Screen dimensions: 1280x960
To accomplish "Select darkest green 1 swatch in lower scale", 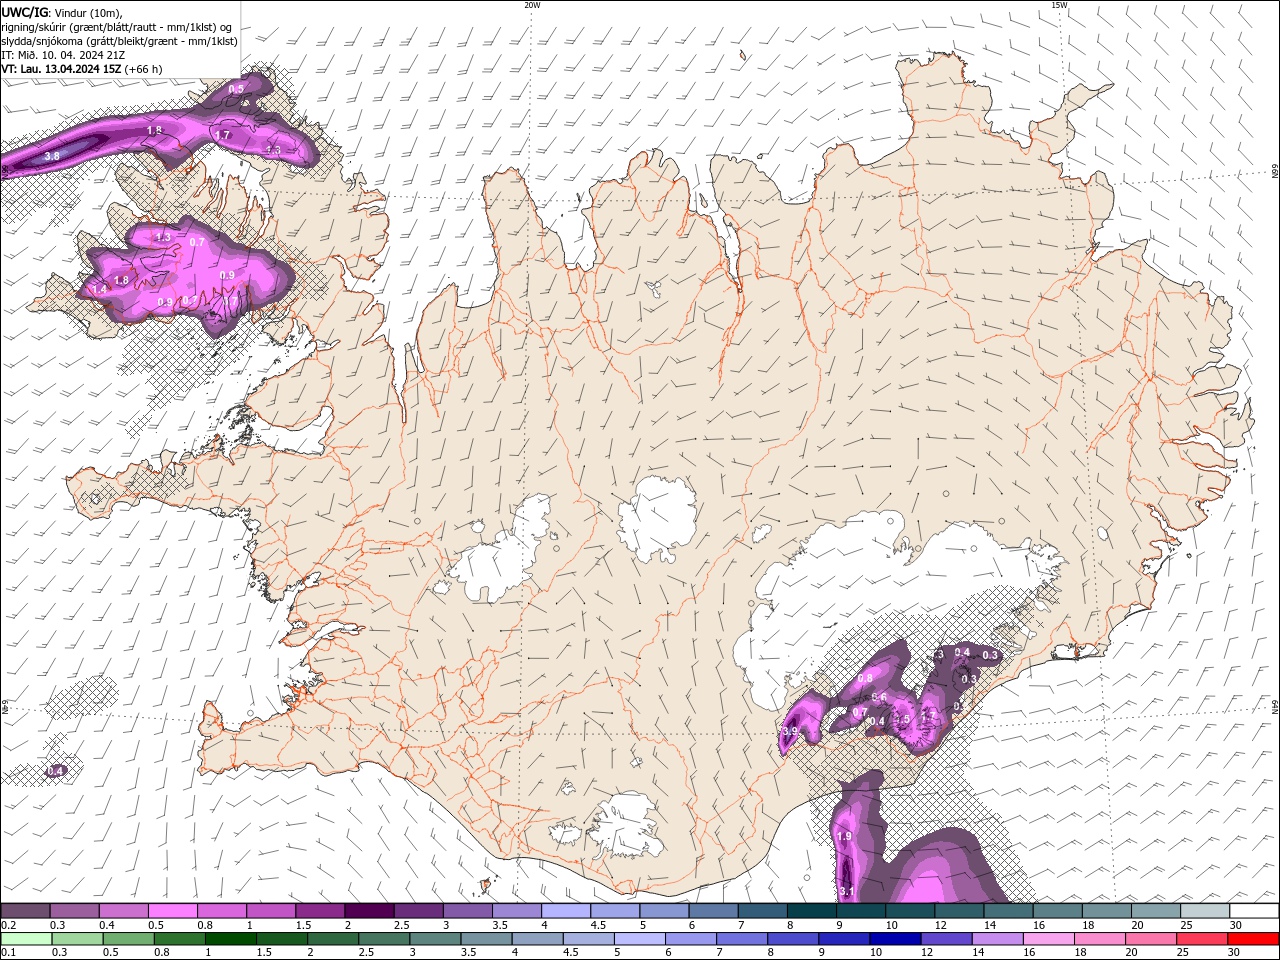I will tap(231, 939).
